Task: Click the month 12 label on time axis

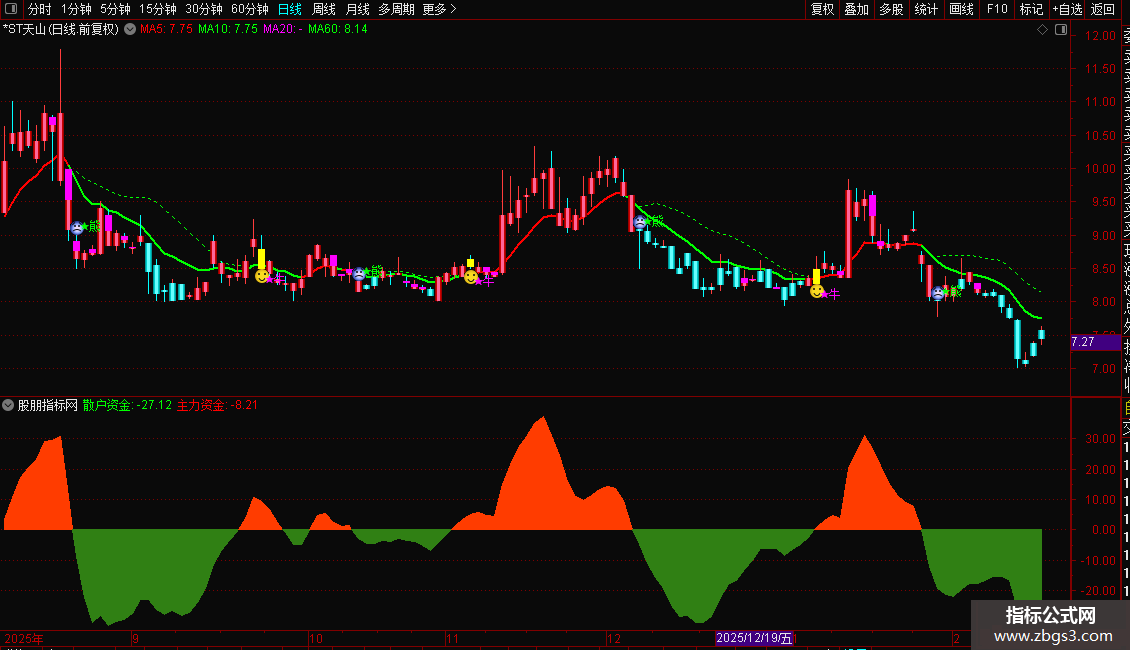Action: [x=614, y=638]
